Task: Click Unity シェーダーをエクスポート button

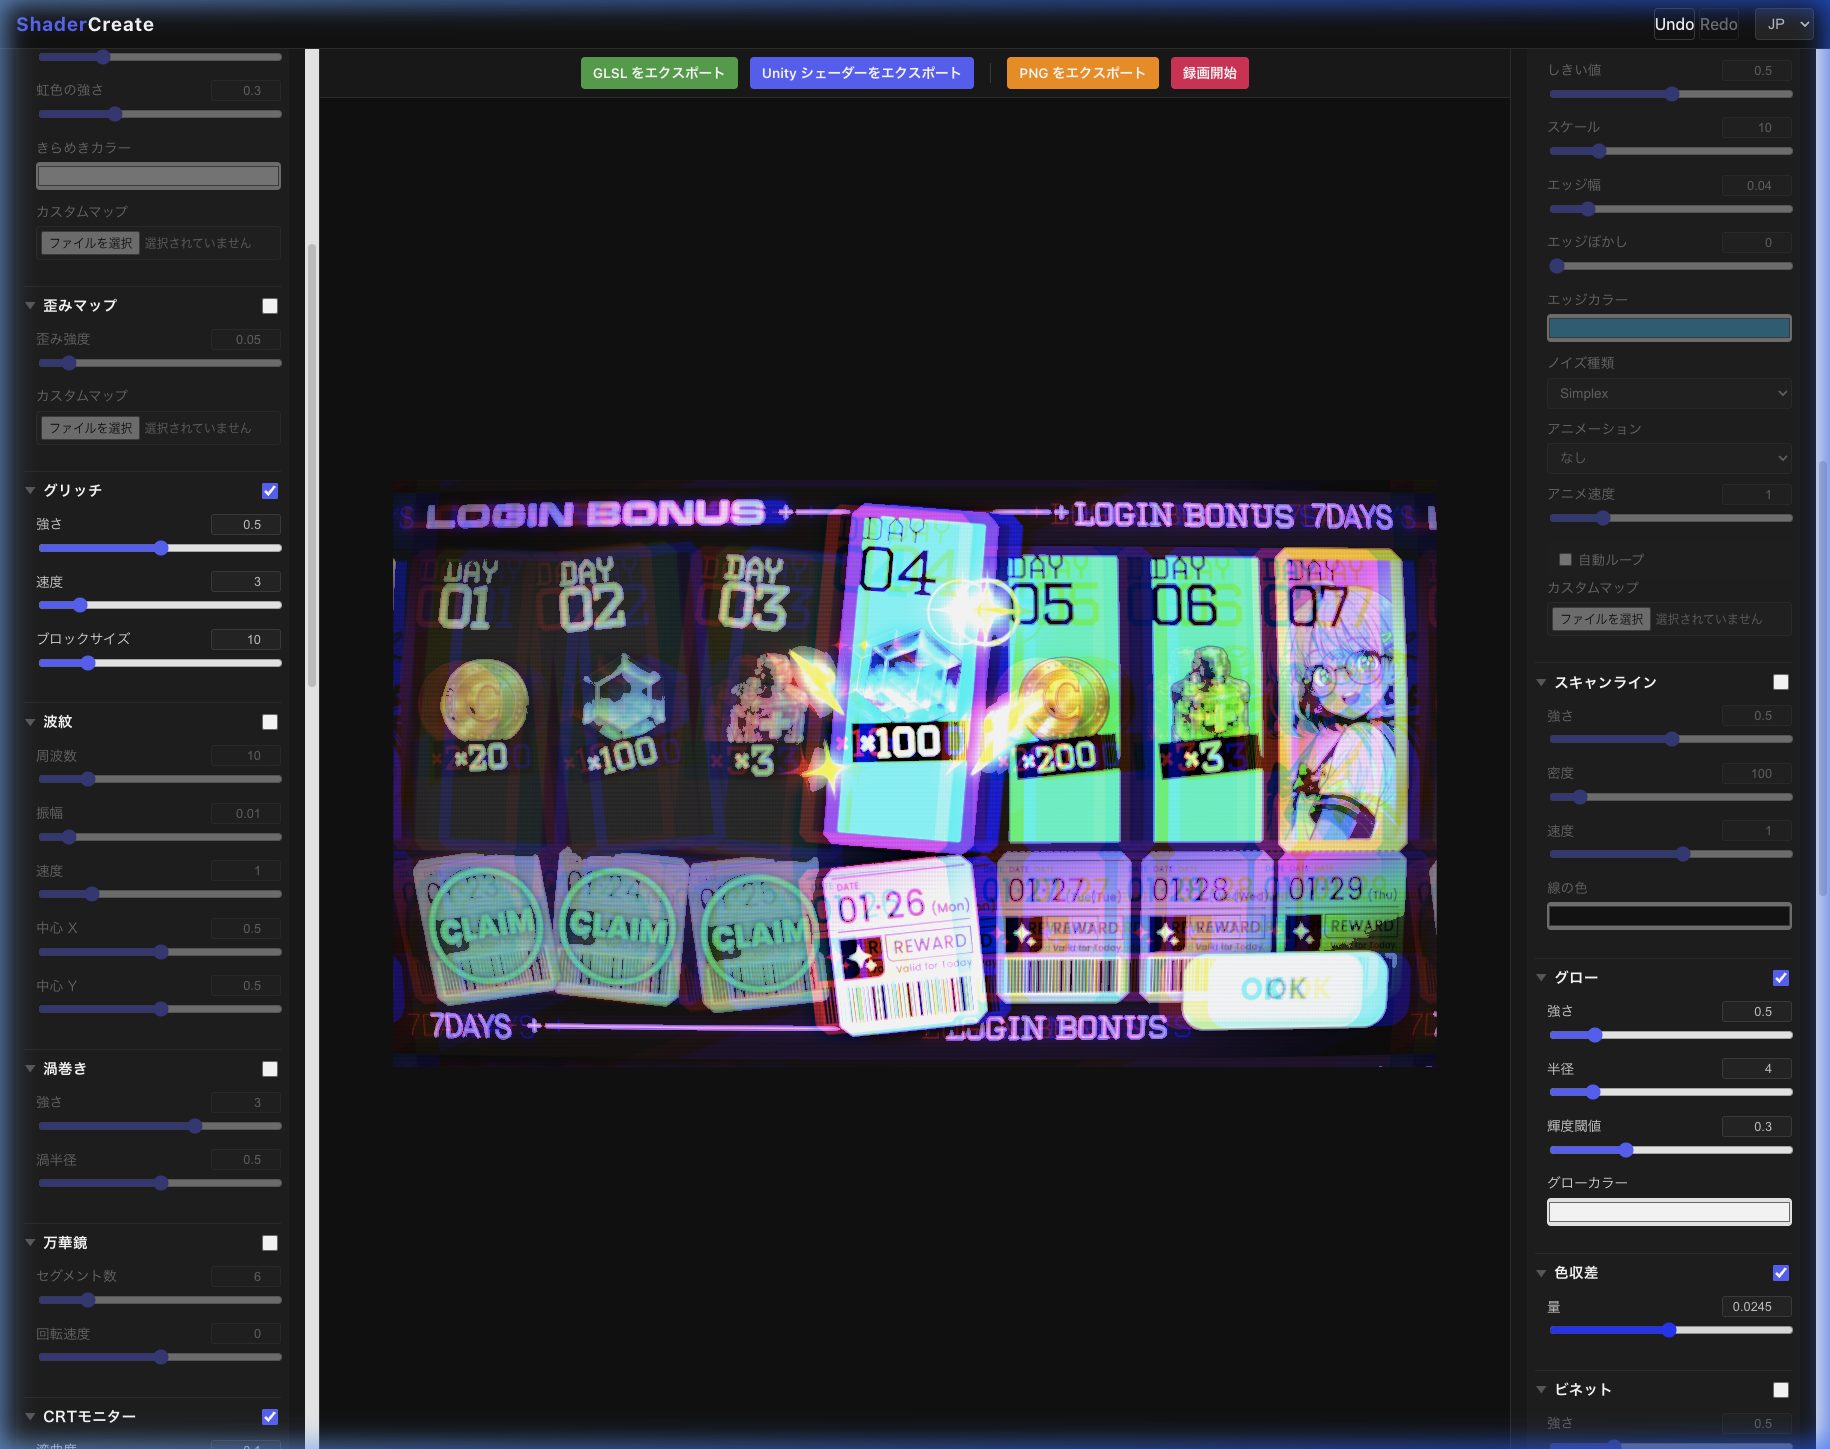Action: point(861,73)
